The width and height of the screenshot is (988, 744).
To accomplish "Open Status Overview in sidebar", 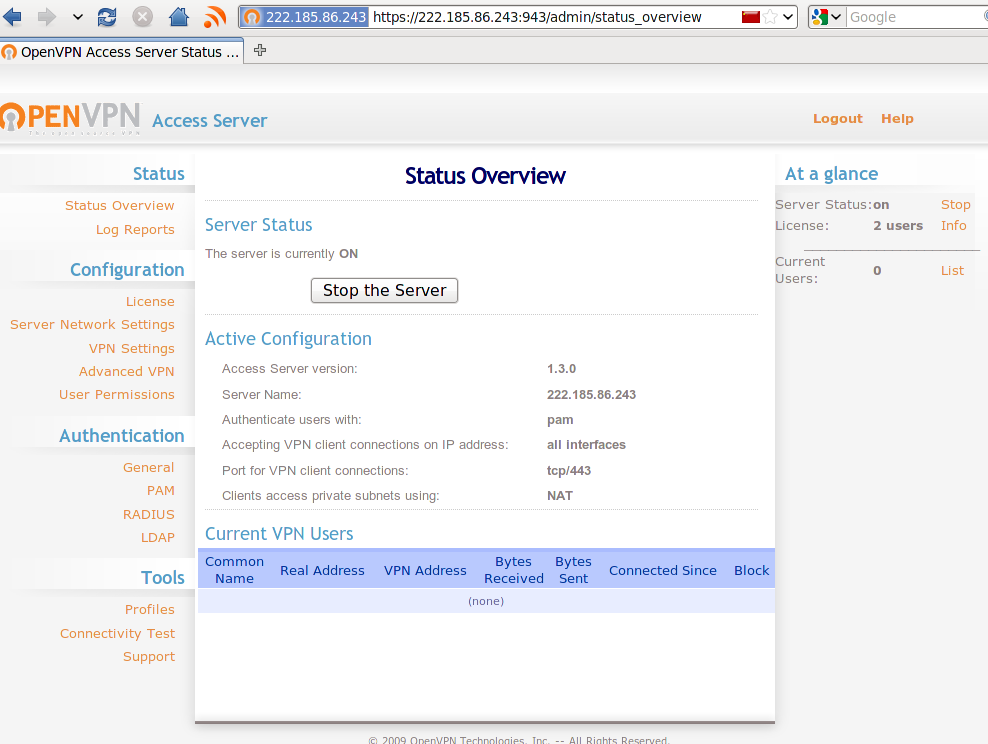I will click(x=120, y=205).
